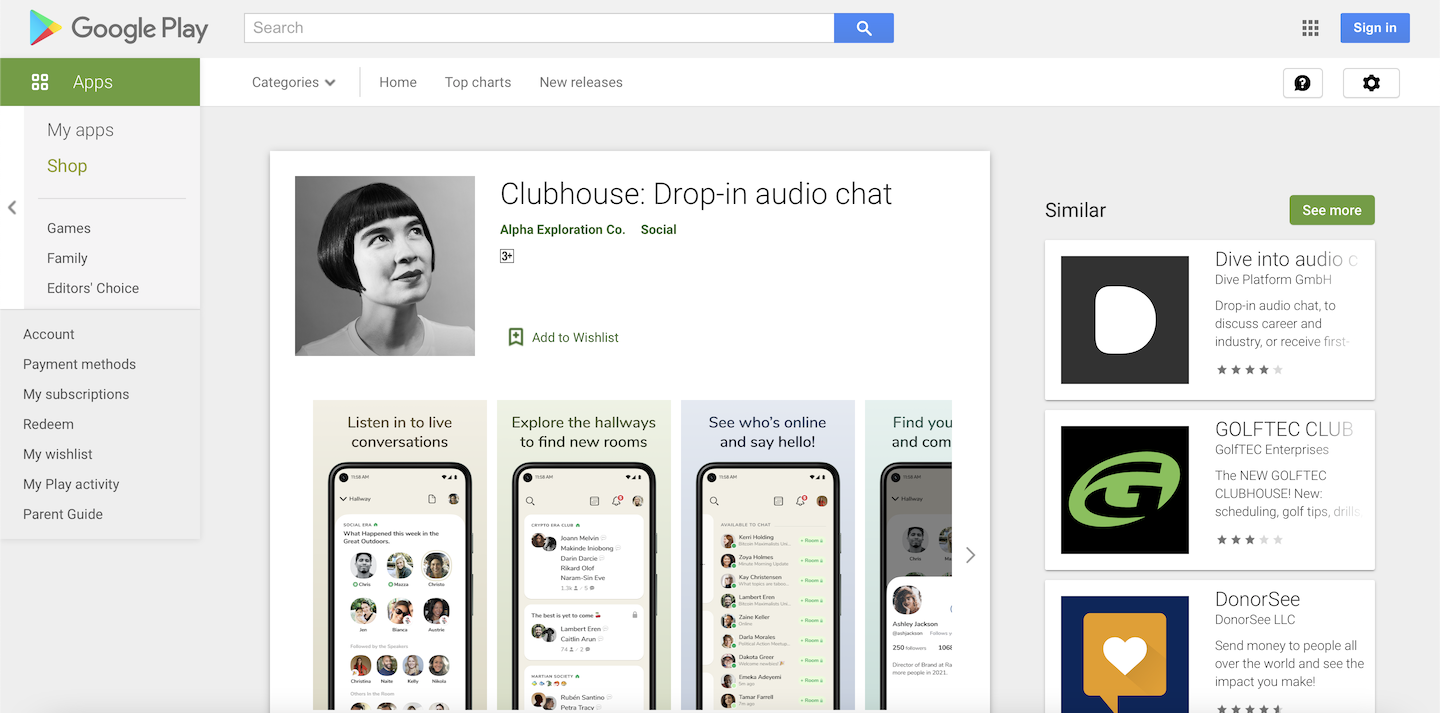Open Games category in sidebar
The width and height of the screenshot is (1440, 713).
point(69,228)
